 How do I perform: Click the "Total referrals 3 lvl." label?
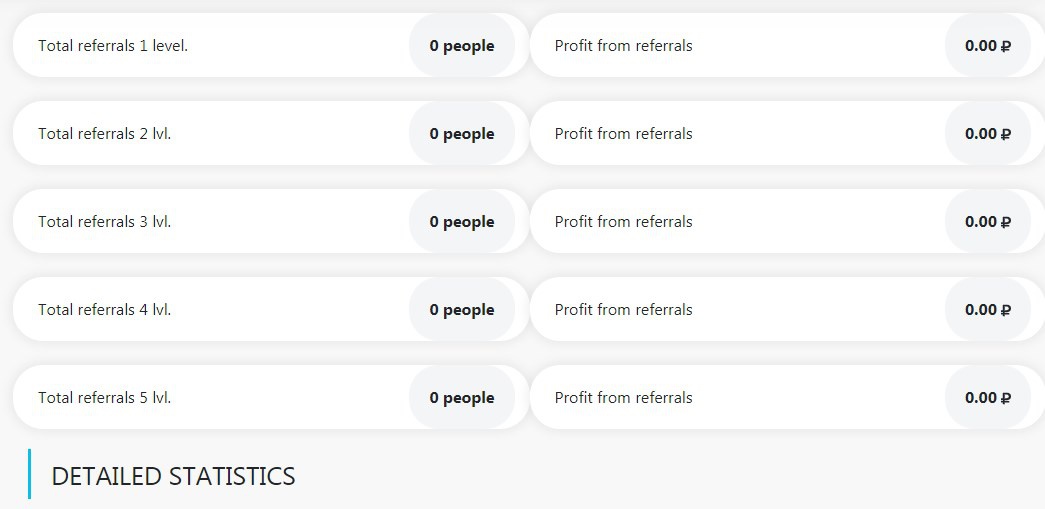click(x=105, y=222)
